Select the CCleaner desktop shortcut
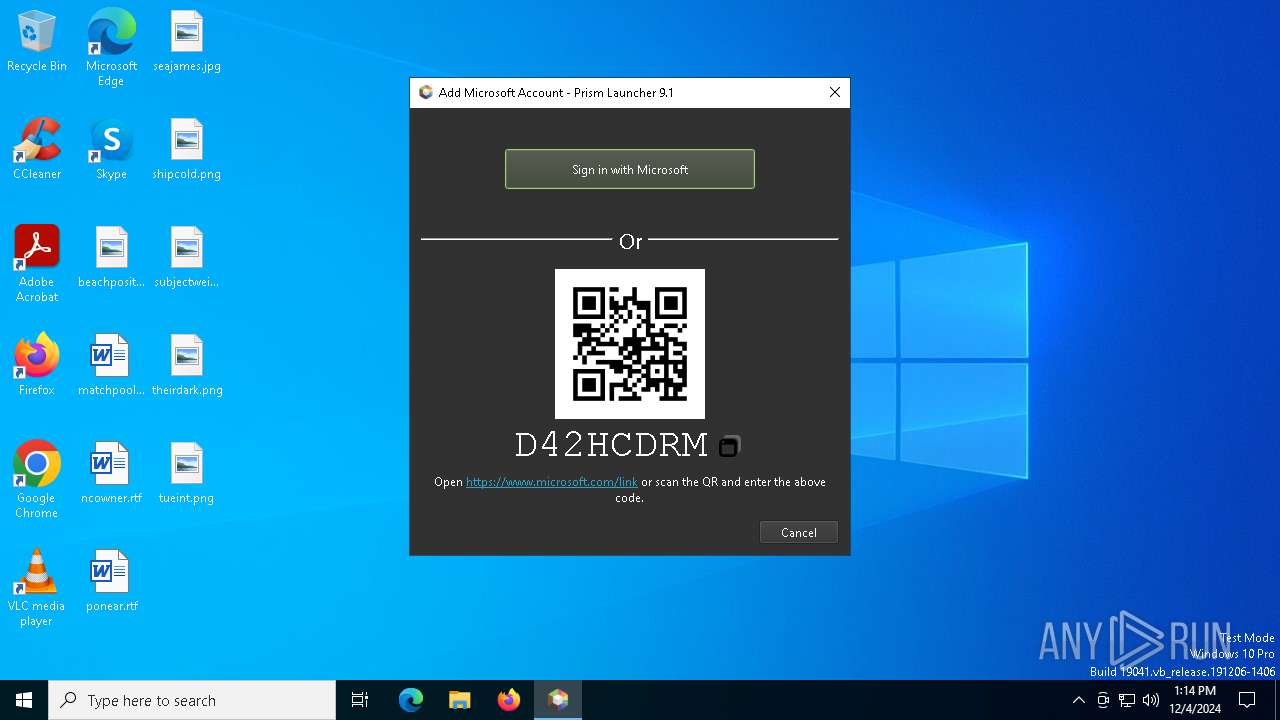The image size is (1280, 720). (x=37, y=149)
